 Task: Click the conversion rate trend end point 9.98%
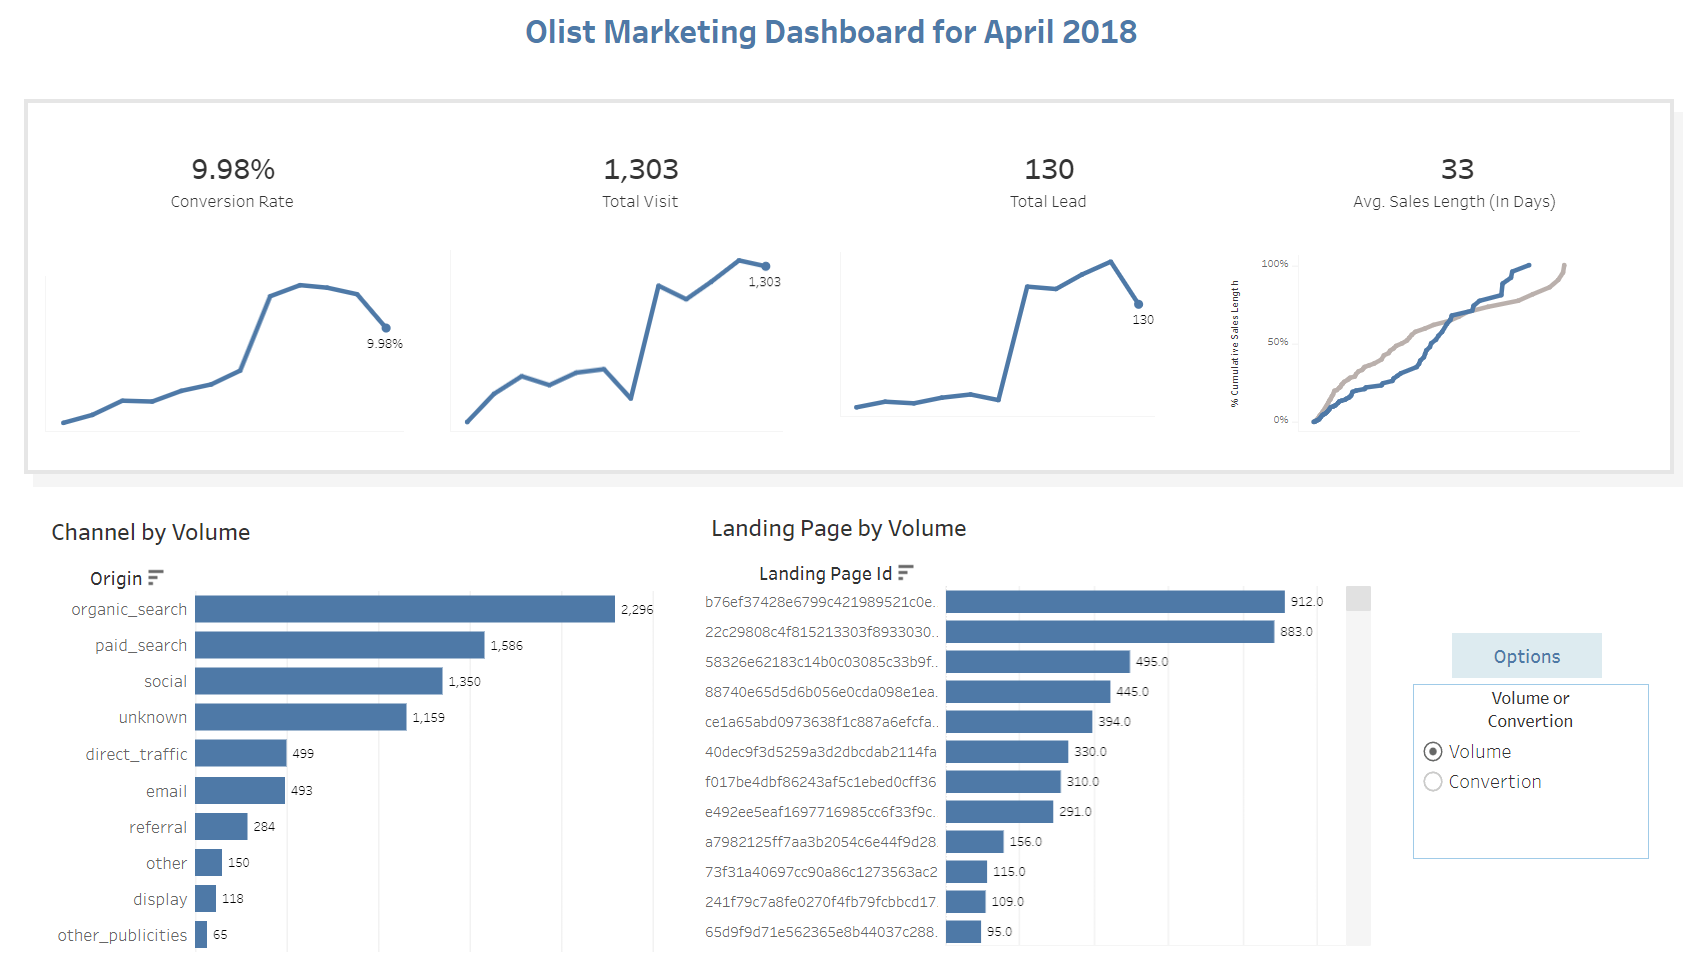click(386, 328)
